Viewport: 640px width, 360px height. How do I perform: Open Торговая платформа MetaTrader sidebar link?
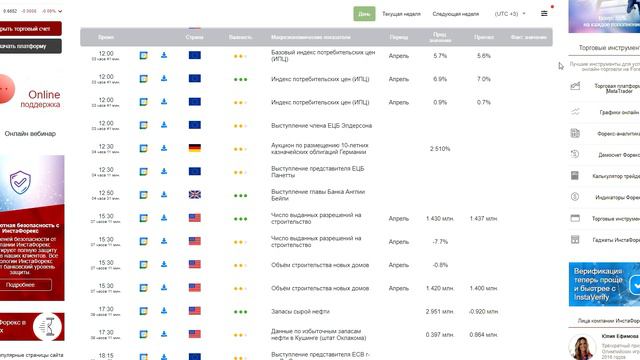pyautogui.click(x=617, y=88)
